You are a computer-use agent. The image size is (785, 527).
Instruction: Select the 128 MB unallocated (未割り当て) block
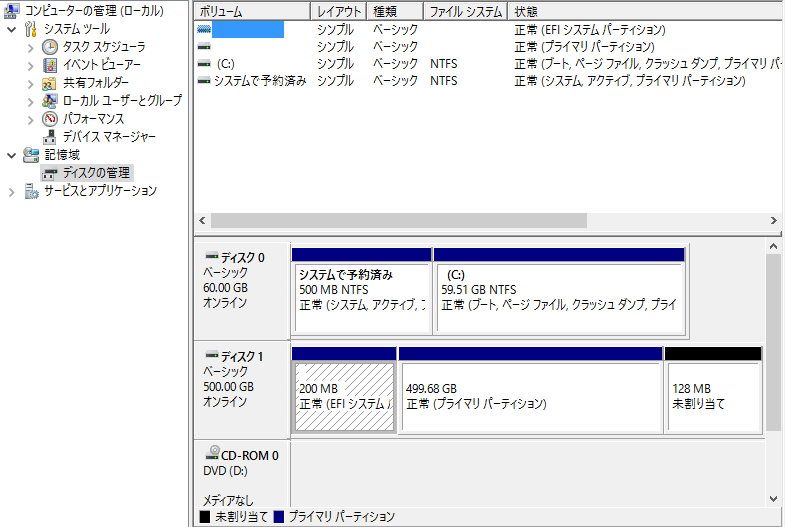712,397
